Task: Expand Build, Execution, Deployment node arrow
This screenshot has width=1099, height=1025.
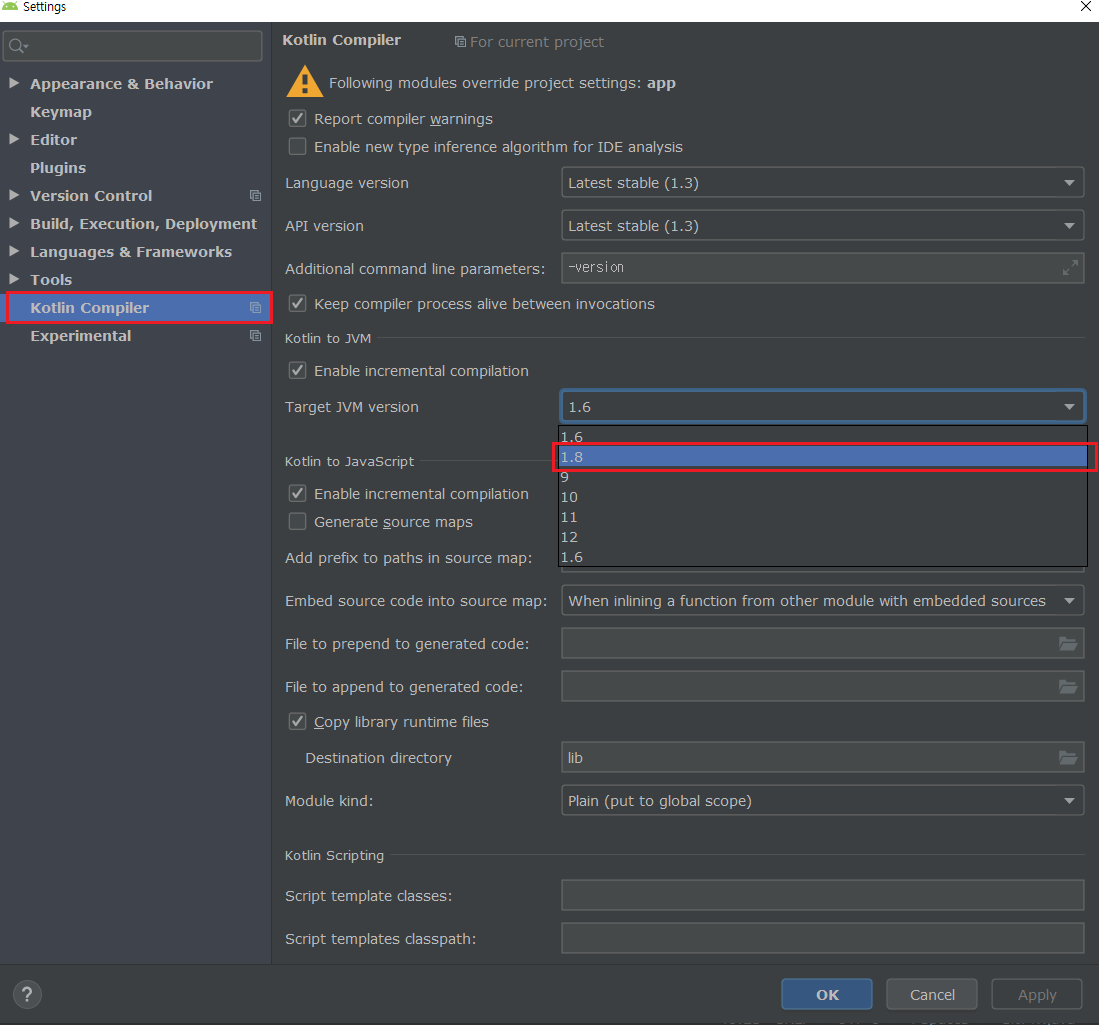Action: click(13, 223)
